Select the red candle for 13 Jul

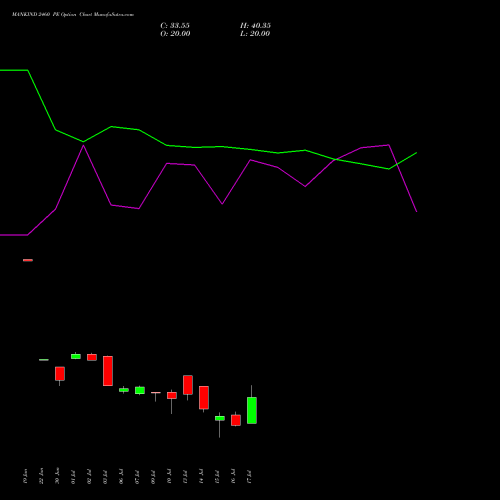(188, 385)
